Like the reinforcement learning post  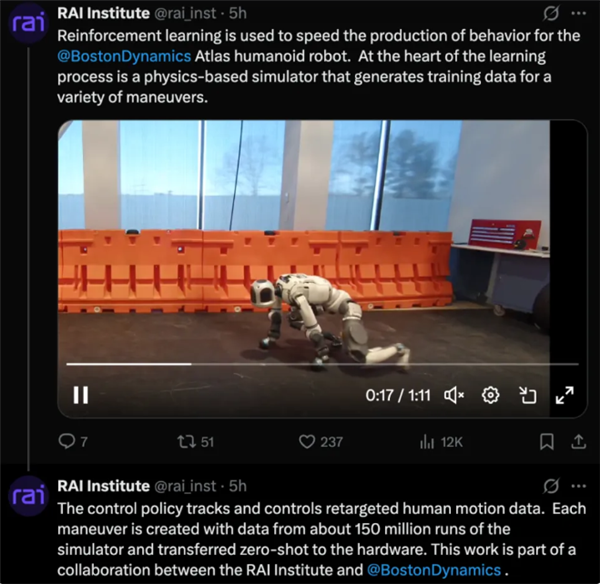(309, 441)
